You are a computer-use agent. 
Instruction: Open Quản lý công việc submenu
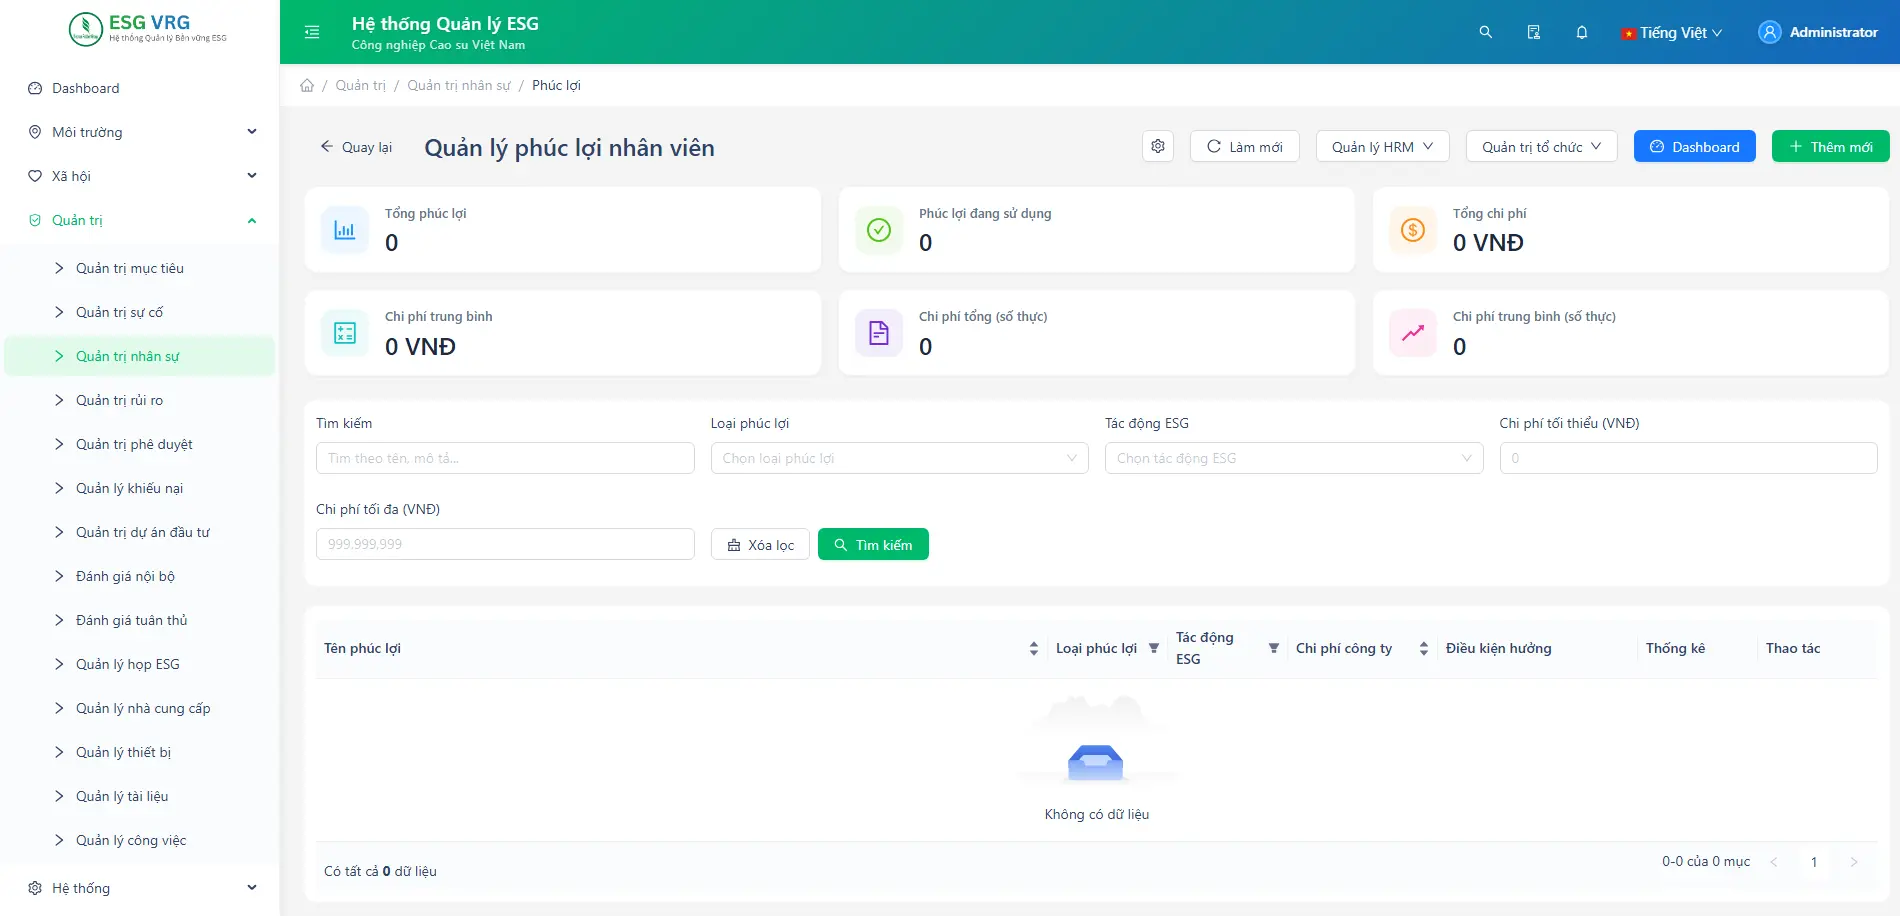[140, 840]
